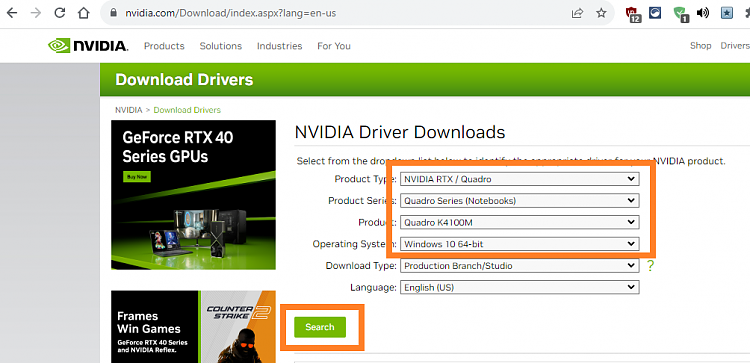Screen dimensions: 750x363
Task: Click the Download Drivers breadcrumb link
Action: 187,110
